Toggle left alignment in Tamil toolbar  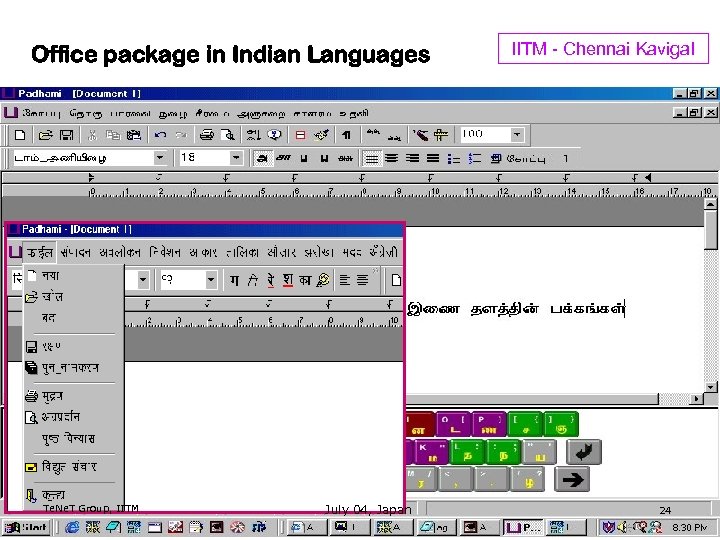coord(371,159)
